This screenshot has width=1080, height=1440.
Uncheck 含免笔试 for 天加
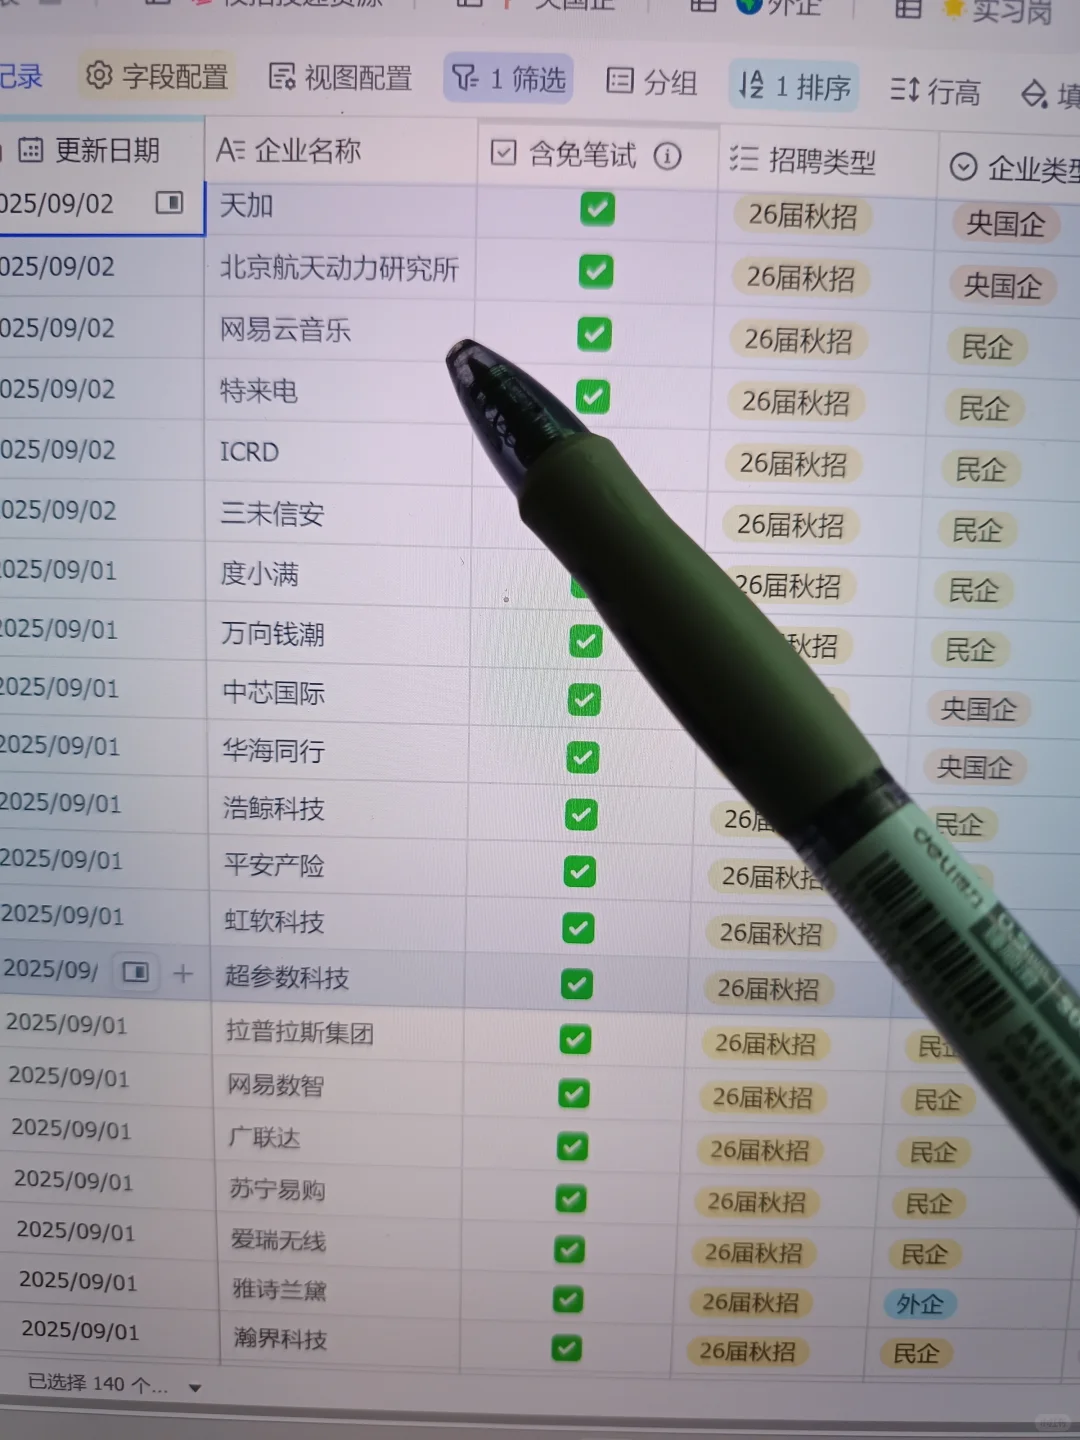pos(598,209)
